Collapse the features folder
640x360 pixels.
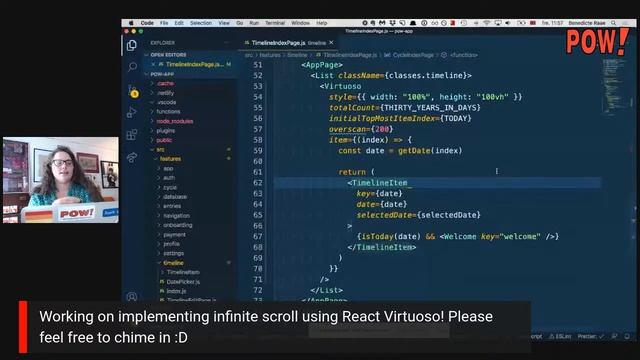coord(170,159)
